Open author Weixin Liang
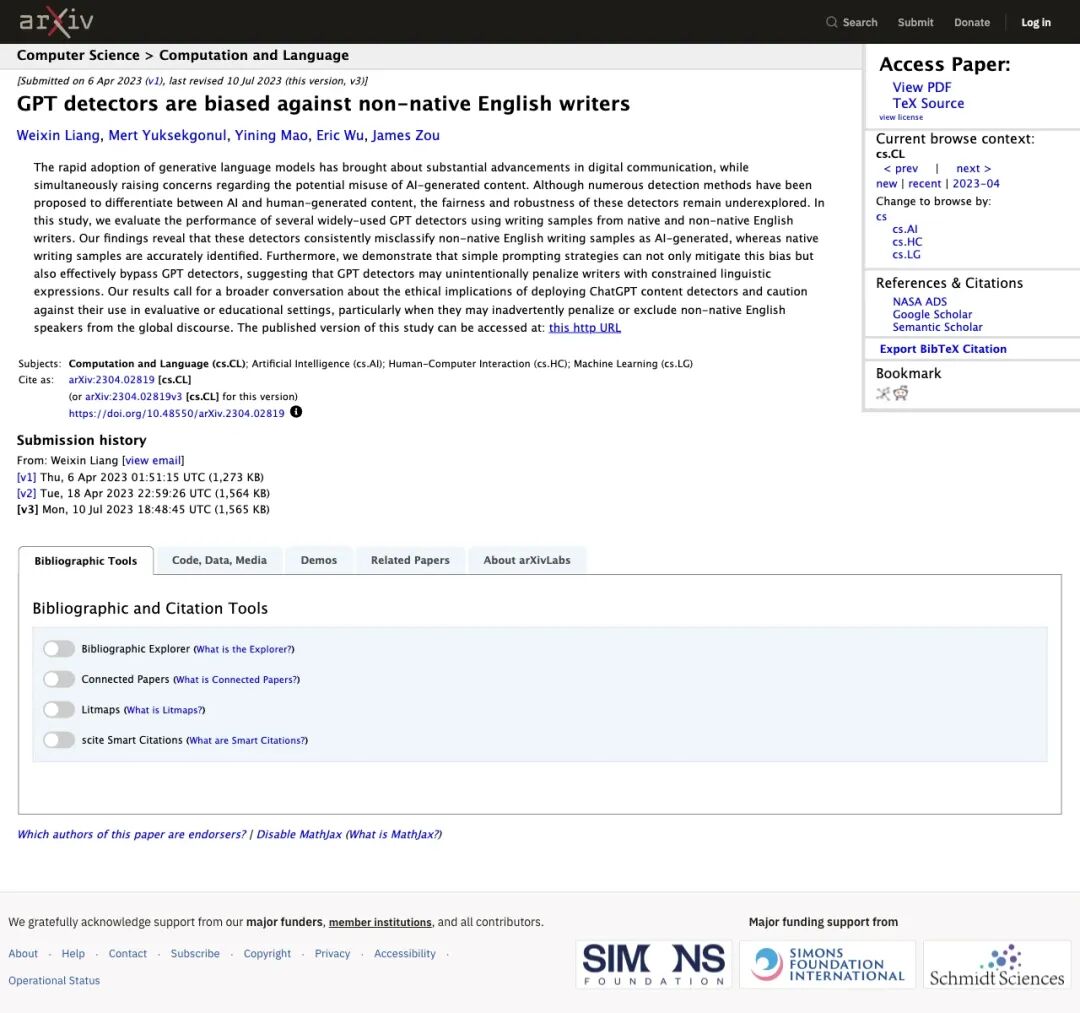This screenshot has width=1080, height=1013. 59,135
